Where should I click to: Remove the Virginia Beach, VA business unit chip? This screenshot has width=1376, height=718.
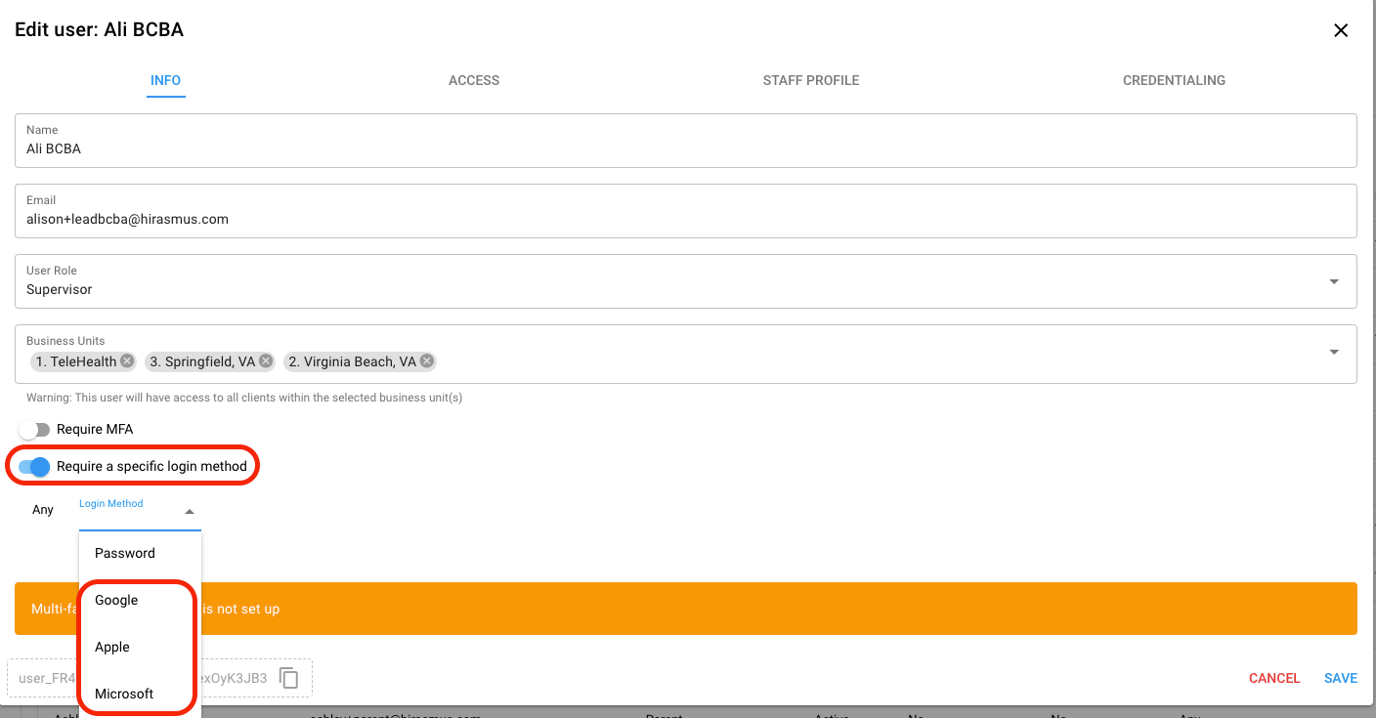425,361
